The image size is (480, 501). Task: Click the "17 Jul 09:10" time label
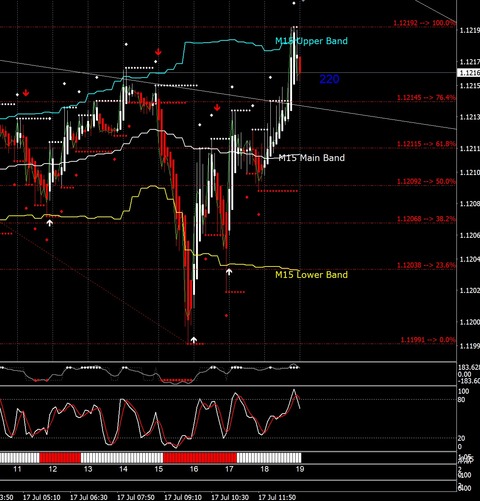tap(183, 497)
